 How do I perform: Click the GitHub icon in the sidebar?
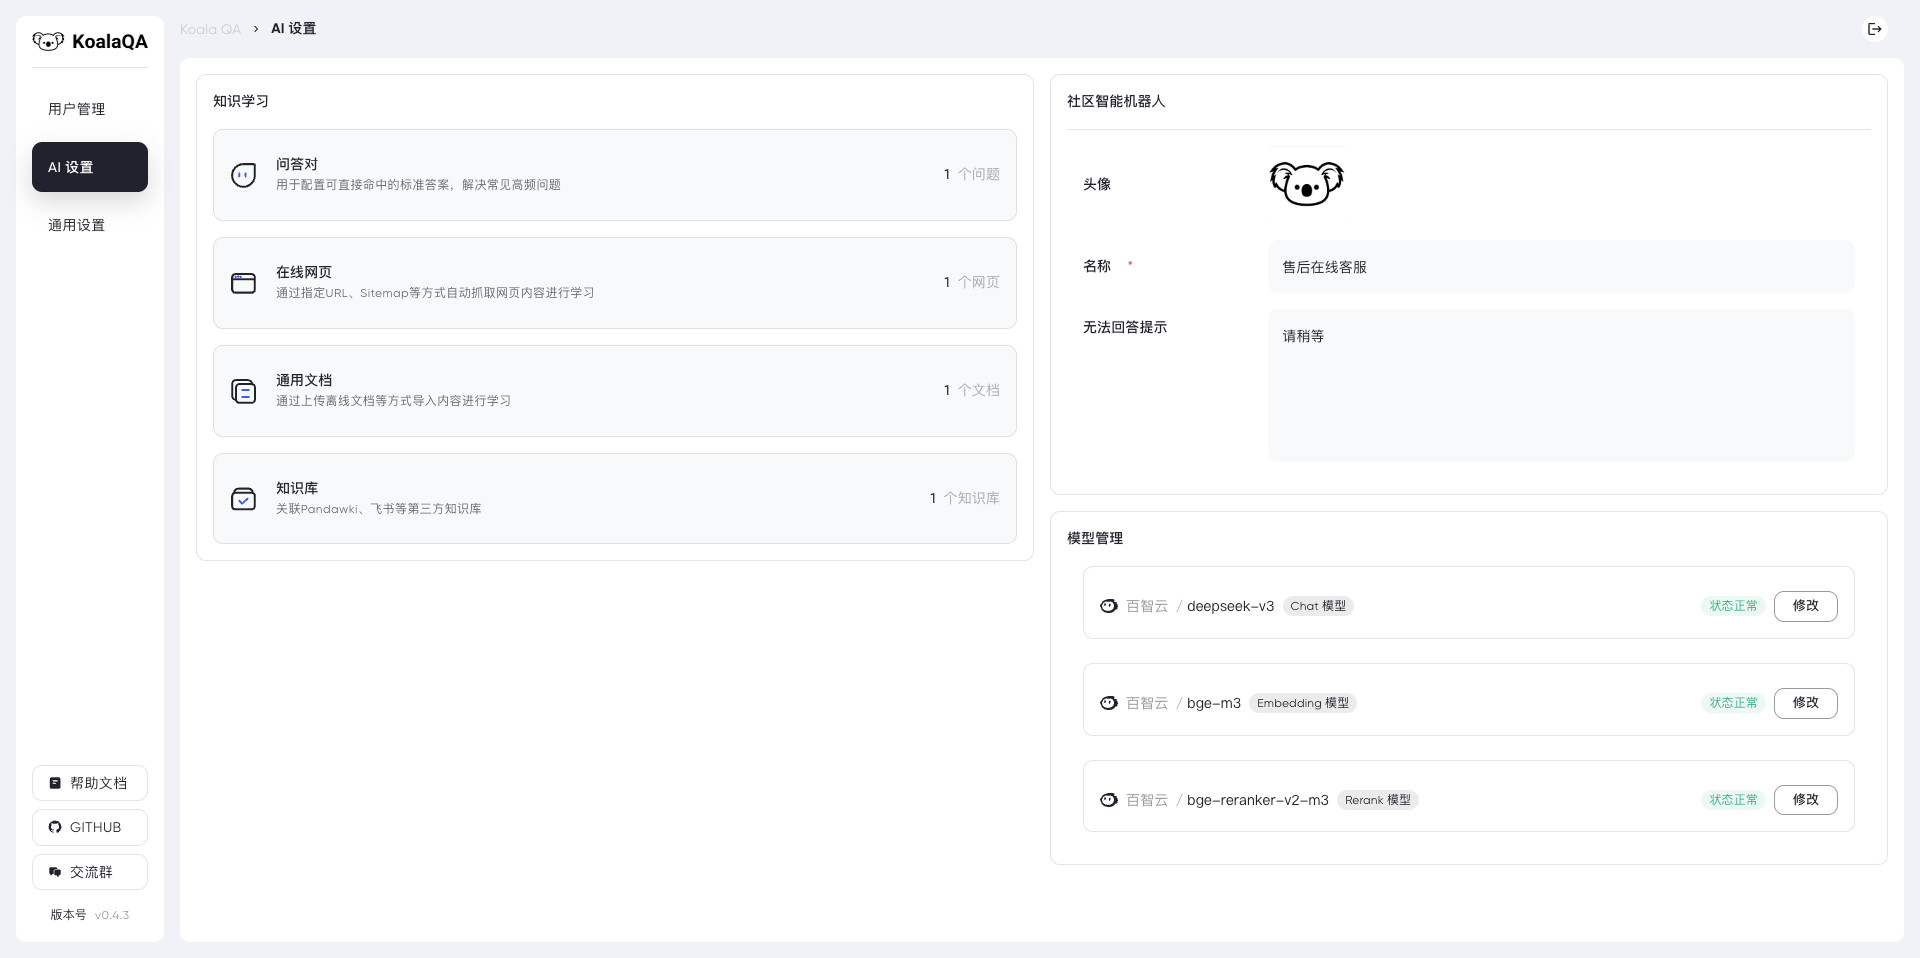click(55, 827)
